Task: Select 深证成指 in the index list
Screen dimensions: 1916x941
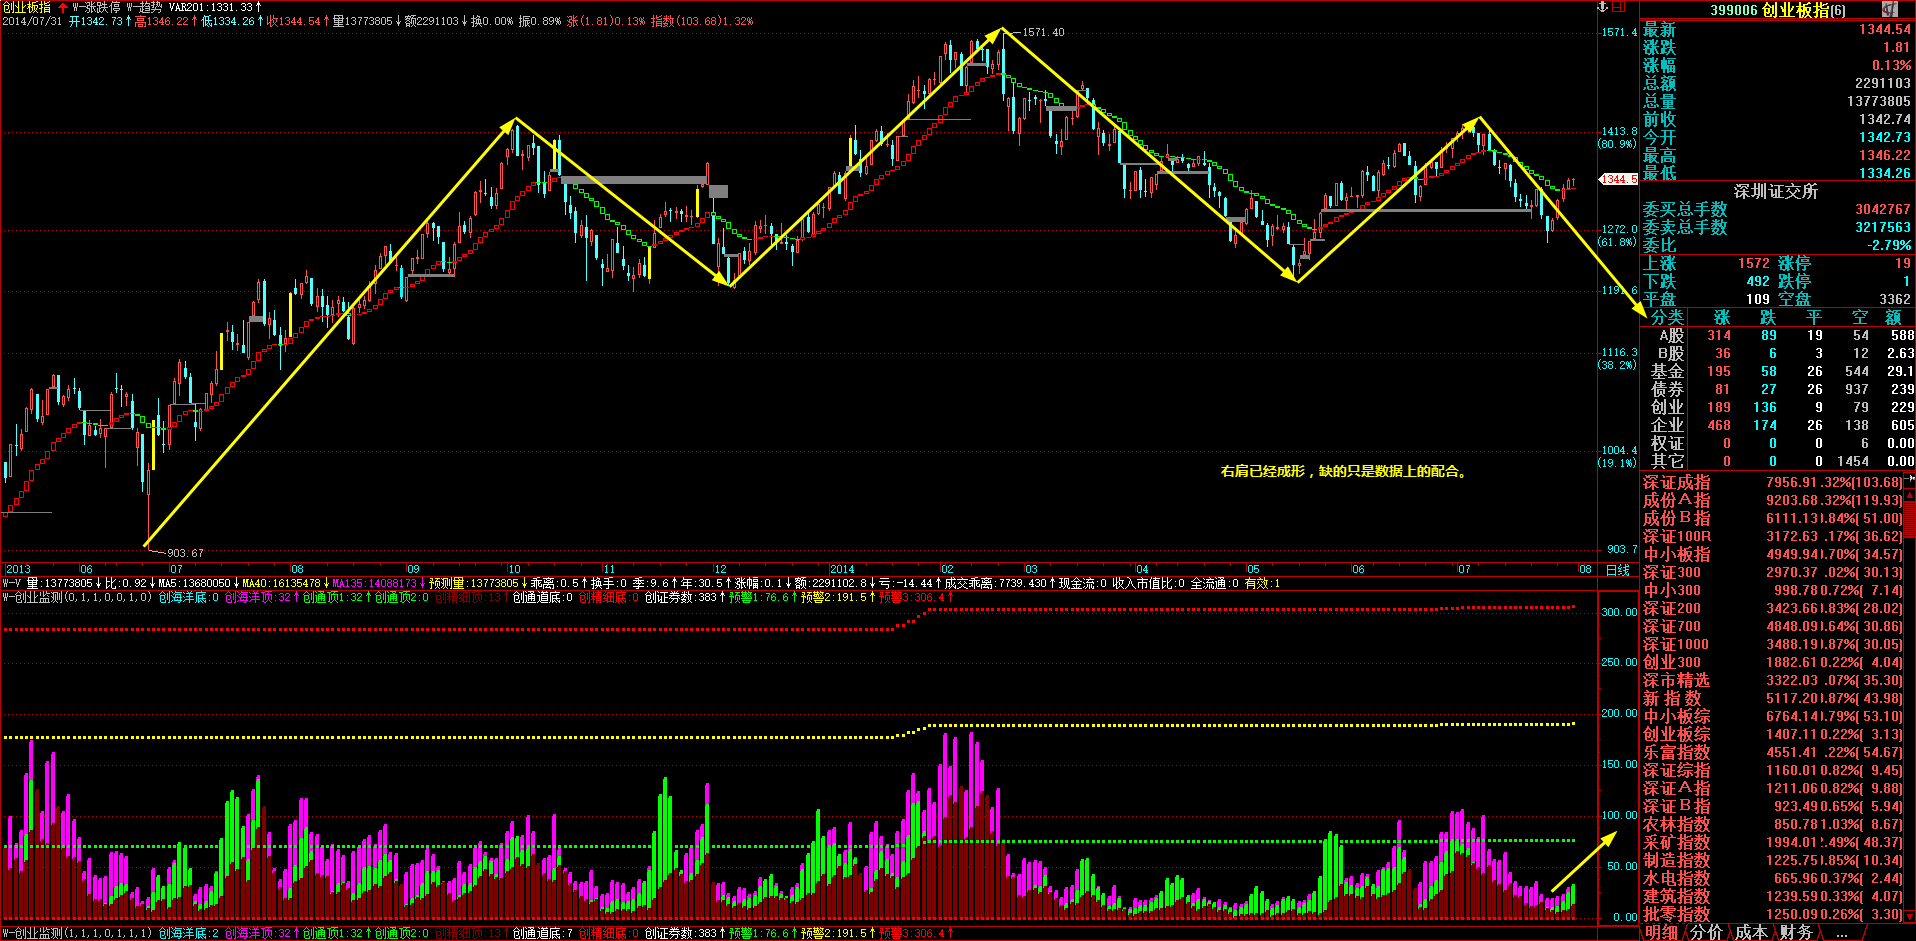Action: (x=1676, y=483)
